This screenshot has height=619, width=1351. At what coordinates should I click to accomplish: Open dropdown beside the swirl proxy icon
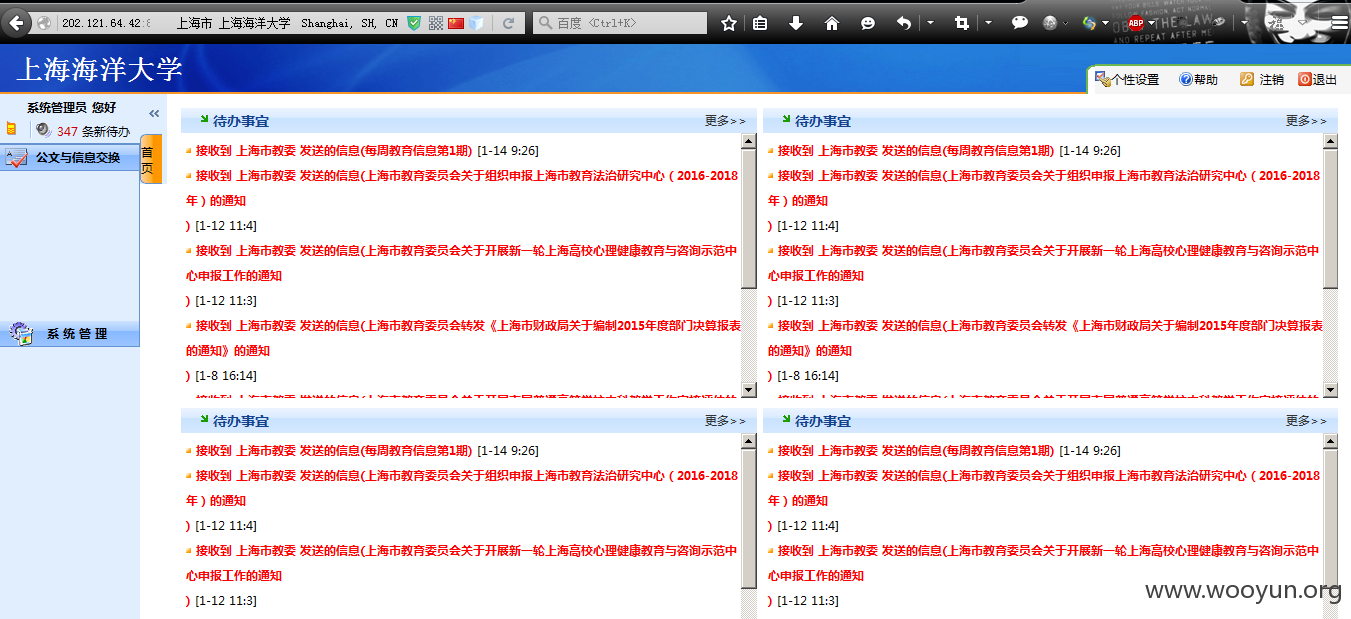[1107, 23]
